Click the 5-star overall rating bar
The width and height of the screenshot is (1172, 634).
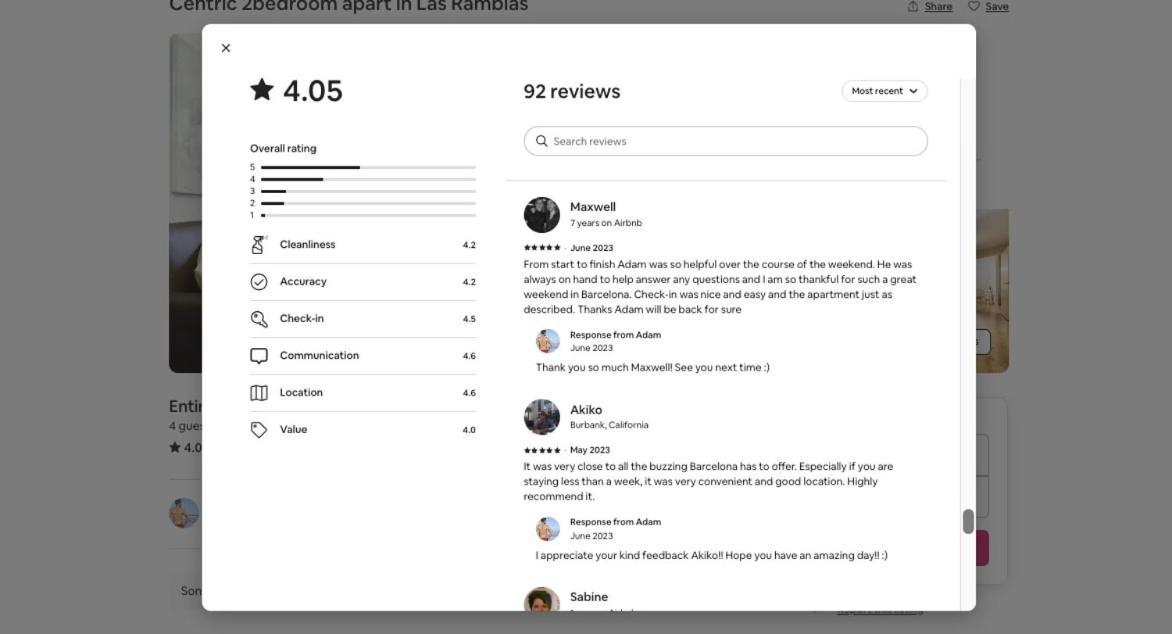pyautogui.click(x=368, y=167)
